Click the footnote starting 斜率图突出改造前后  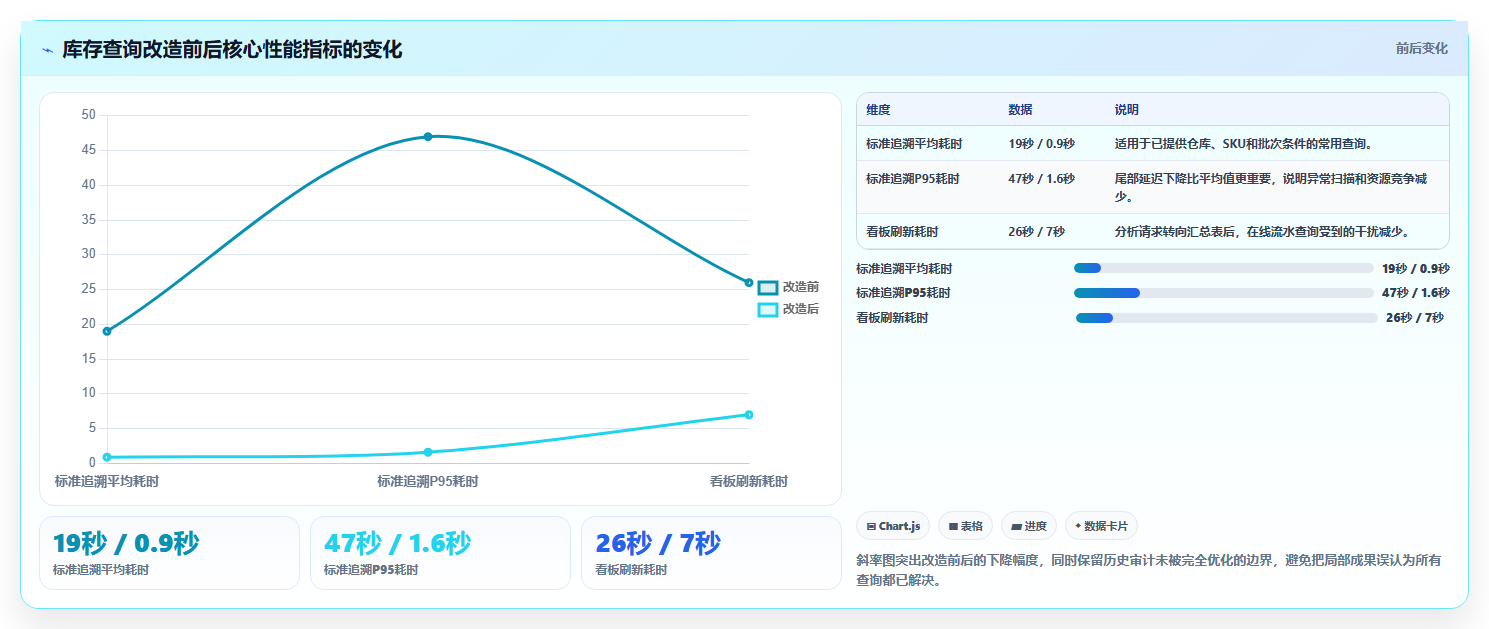coord(1149,570)
